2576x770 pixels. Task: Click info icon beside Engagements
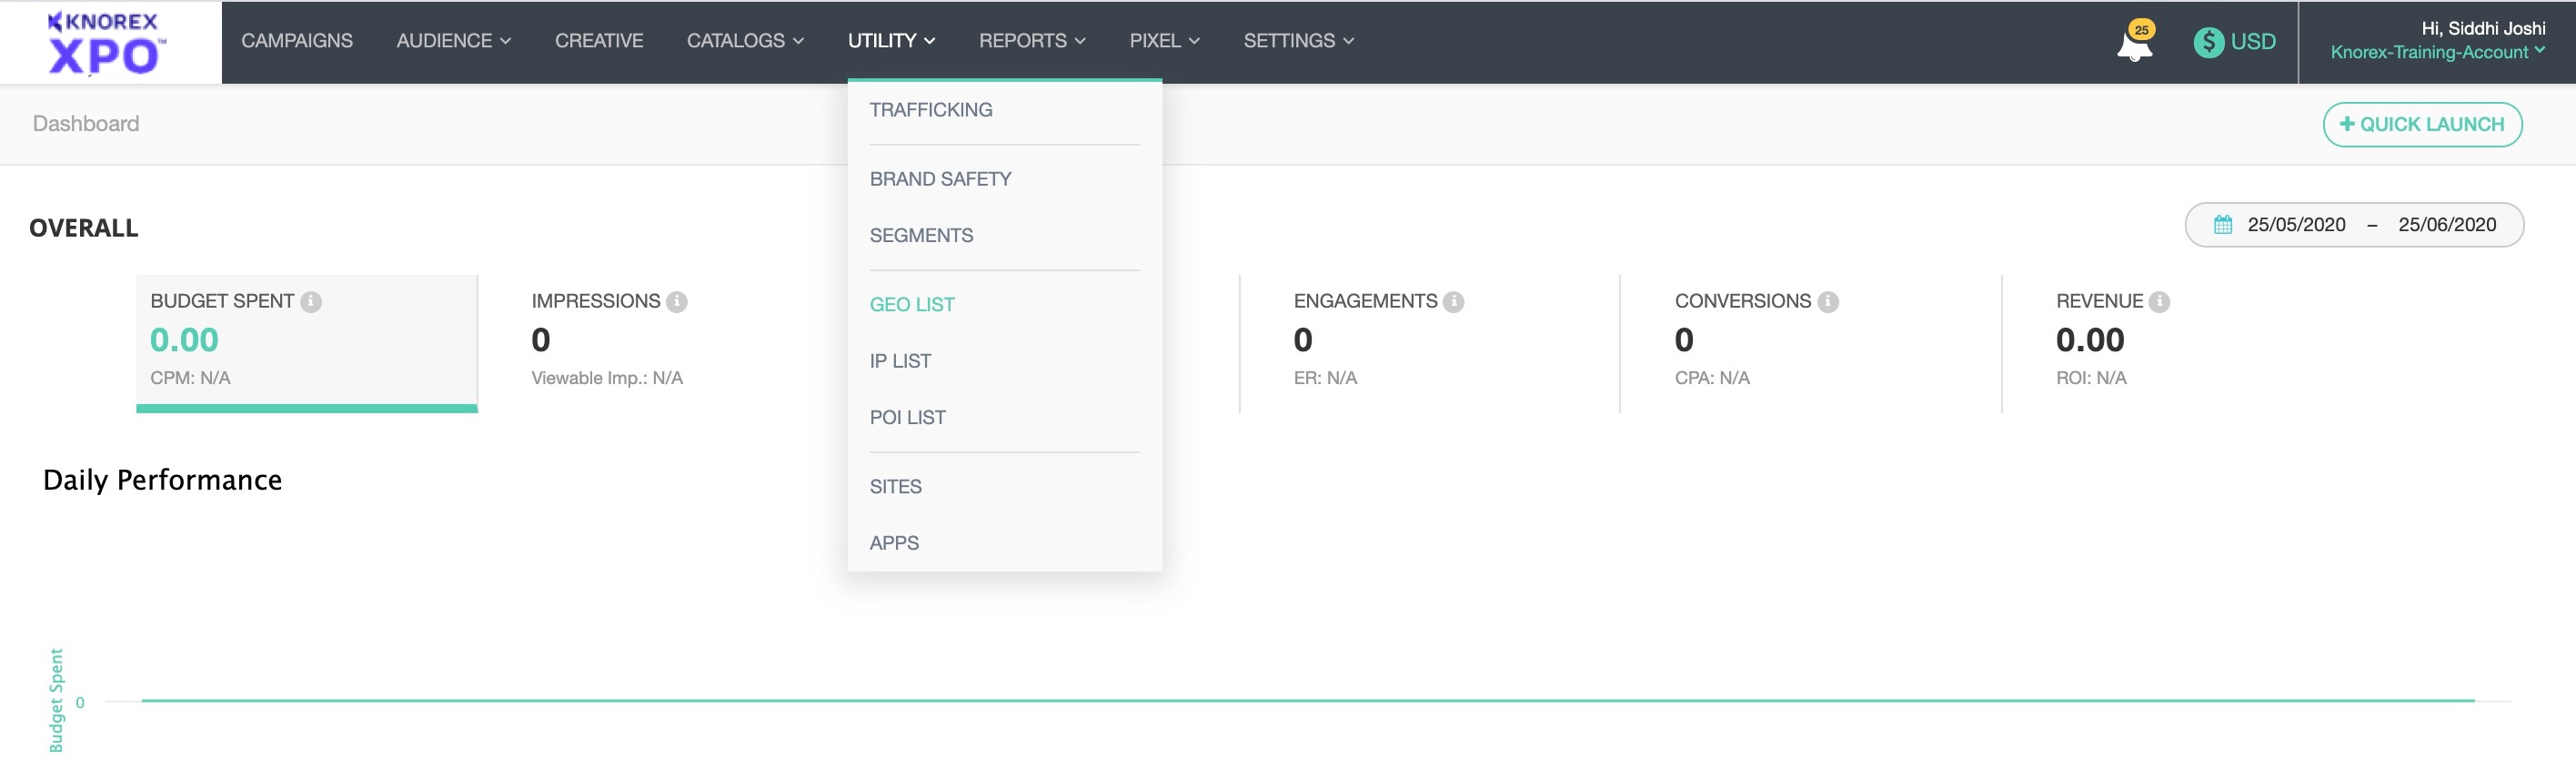[1454, 302]
